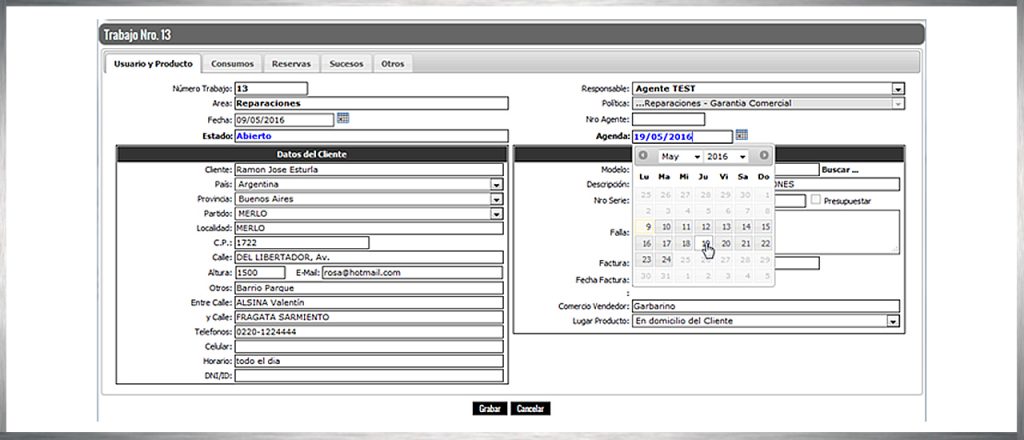The height and width of the screenshot is (440, 1024).
Task: Switch to the Sucesos tab
Action: (x=346, y=64)
